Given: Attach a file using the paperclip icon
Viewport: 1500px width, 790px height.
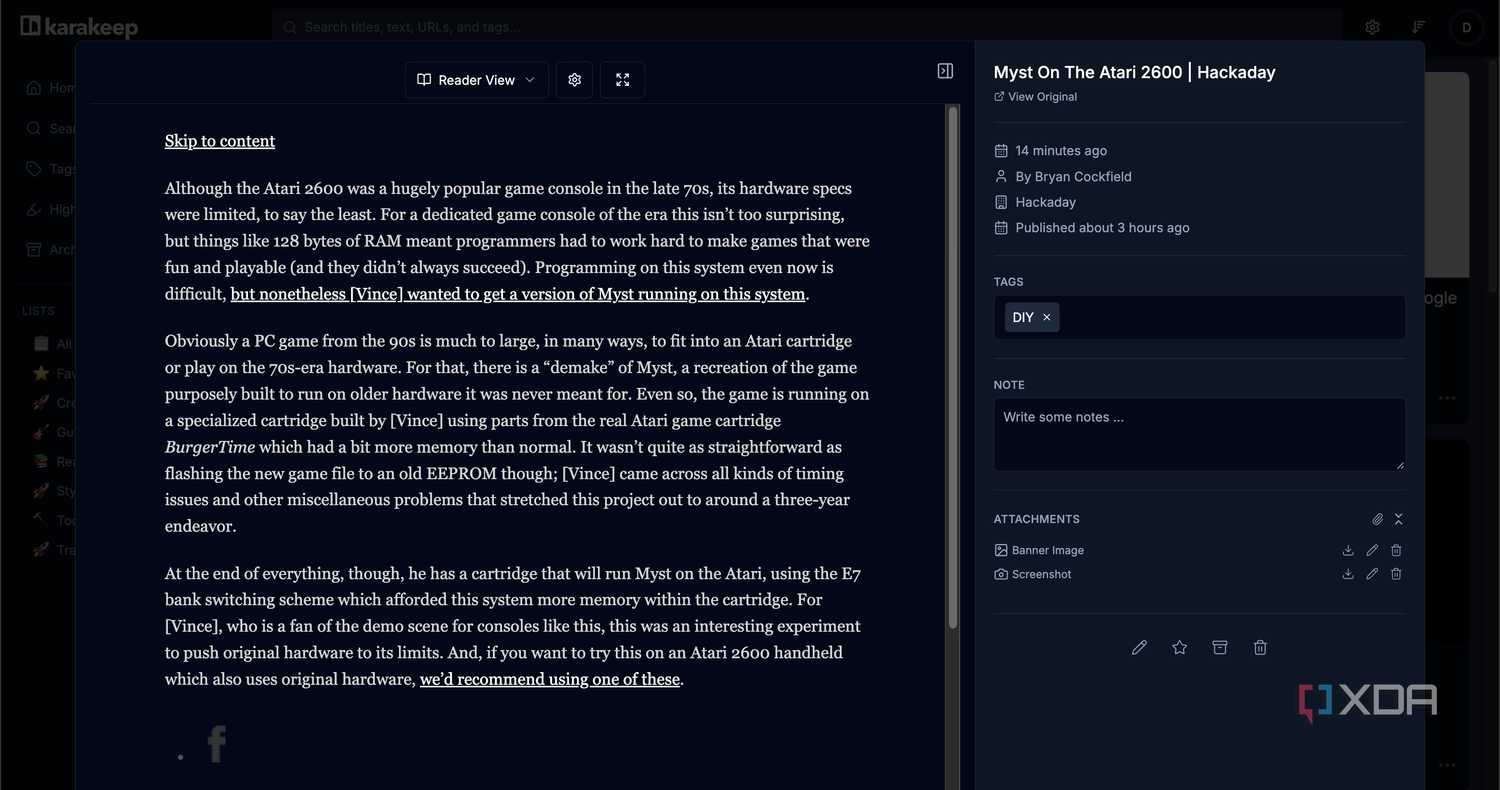Looking at the screenshot, I should (1377, 519).
